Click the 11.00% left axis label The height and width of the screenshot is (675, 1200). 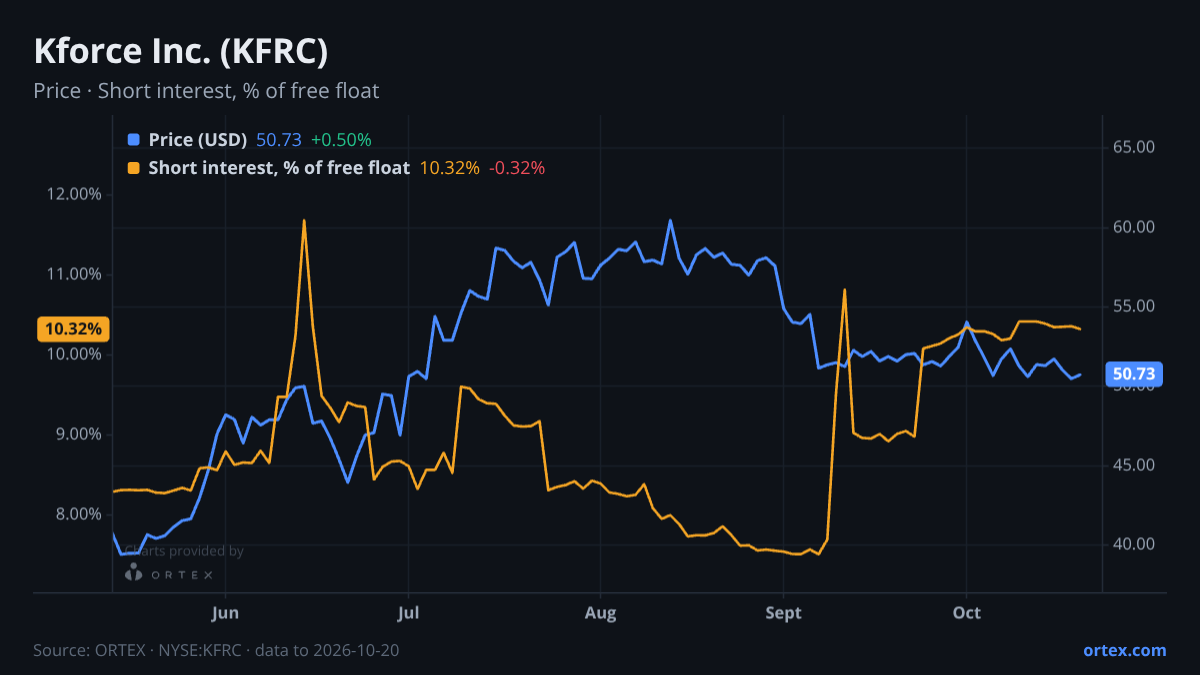73,274
